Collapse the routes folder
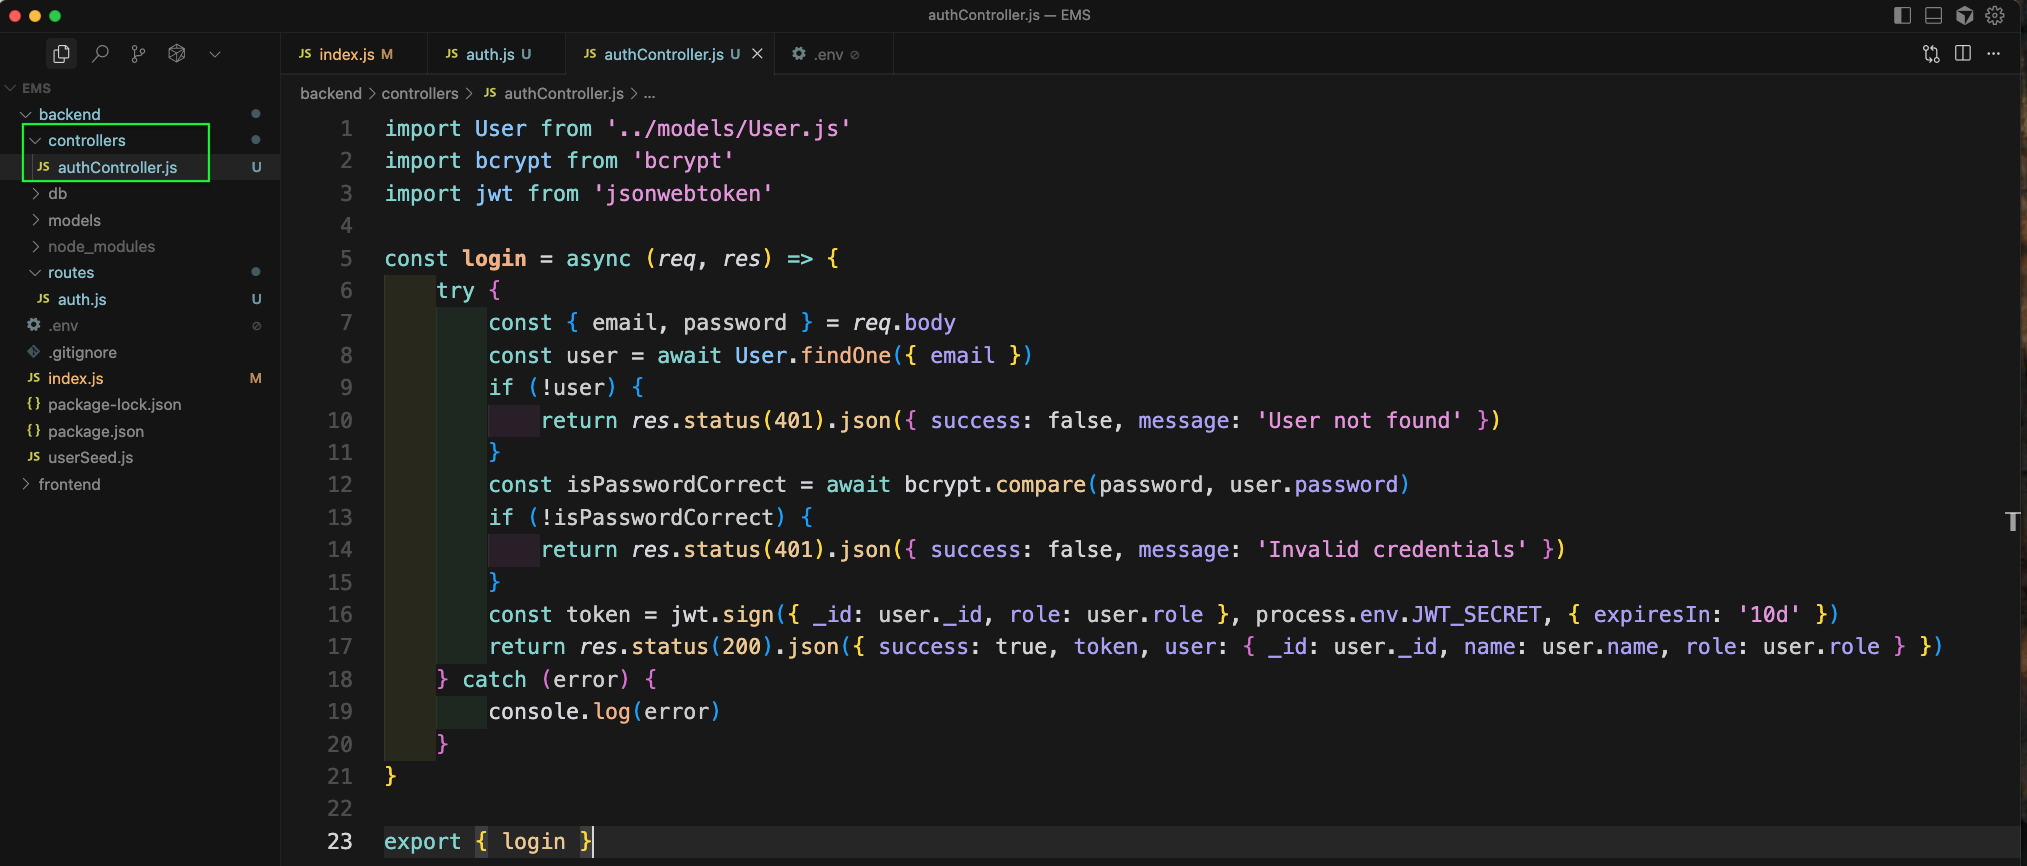2027x866 pixels. coord(140,272)
